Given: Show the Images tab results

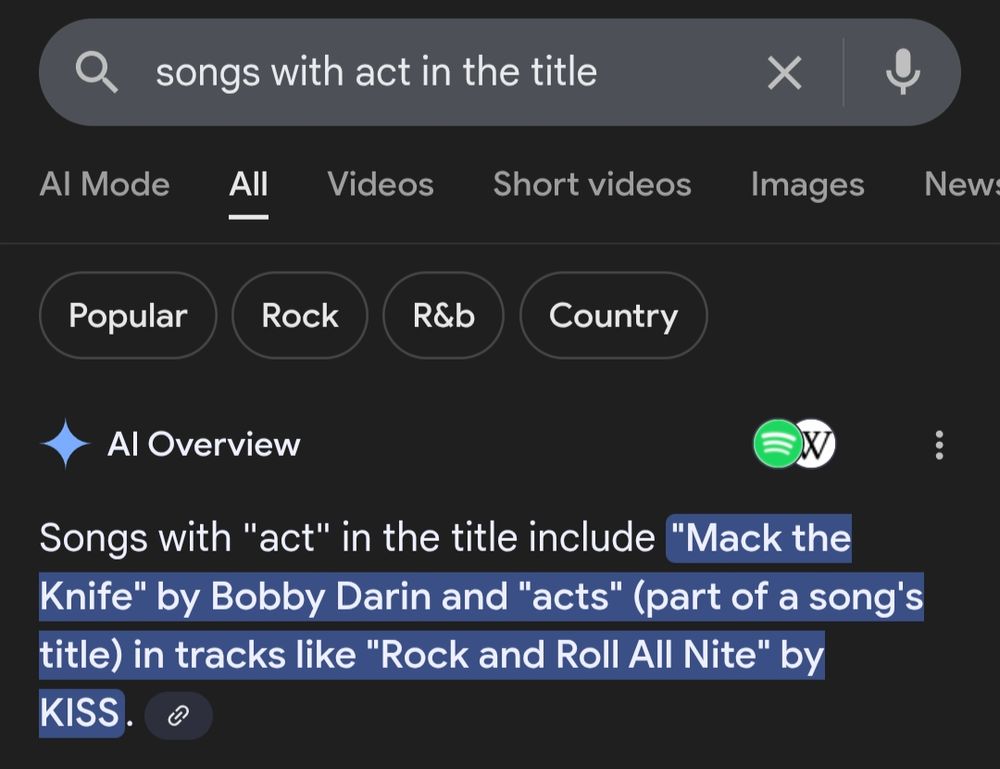Looking at the screenshot, I should 807,184.
